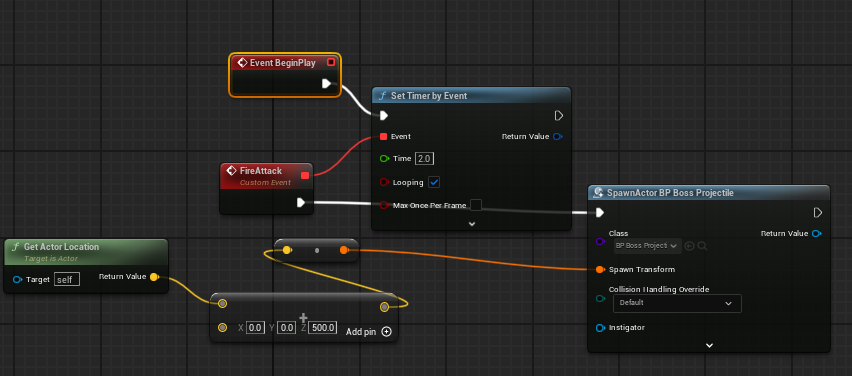Viewport: 852px width, 376px height.
Task: Expand the Set Timer by Event advanced pins
Action: coord(472,223)
